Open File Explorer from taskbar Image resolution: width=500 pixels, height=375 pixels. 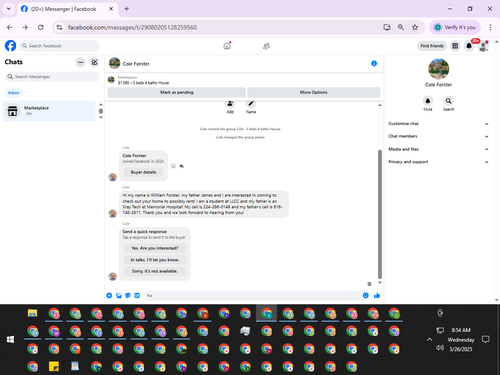click(32, 313)
